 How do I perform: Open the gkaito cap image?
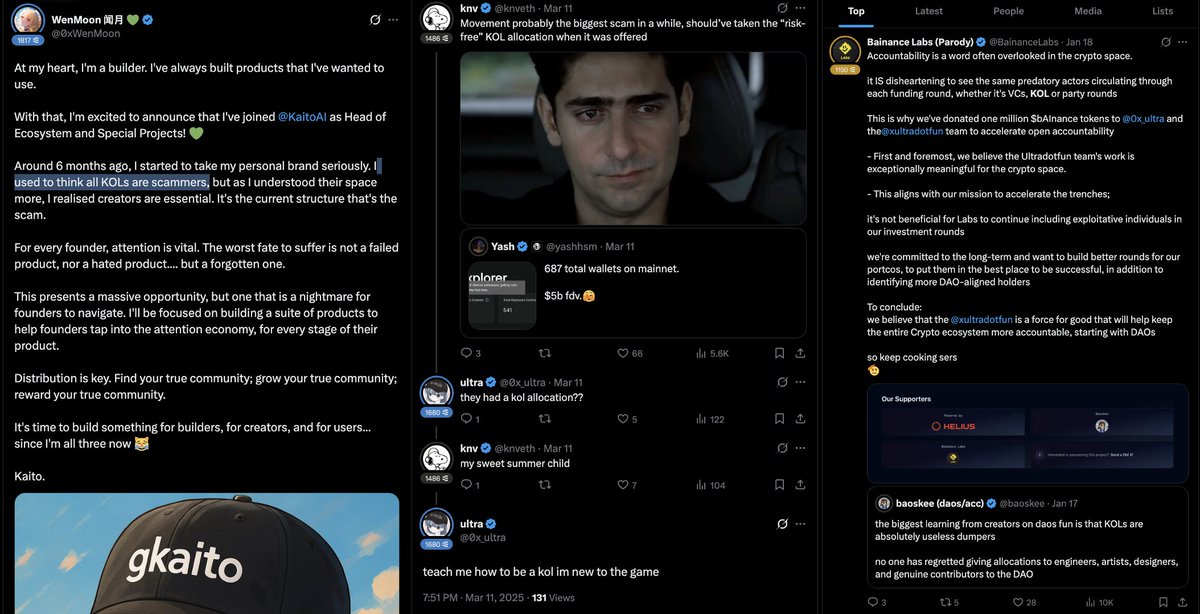coord(206,553)
